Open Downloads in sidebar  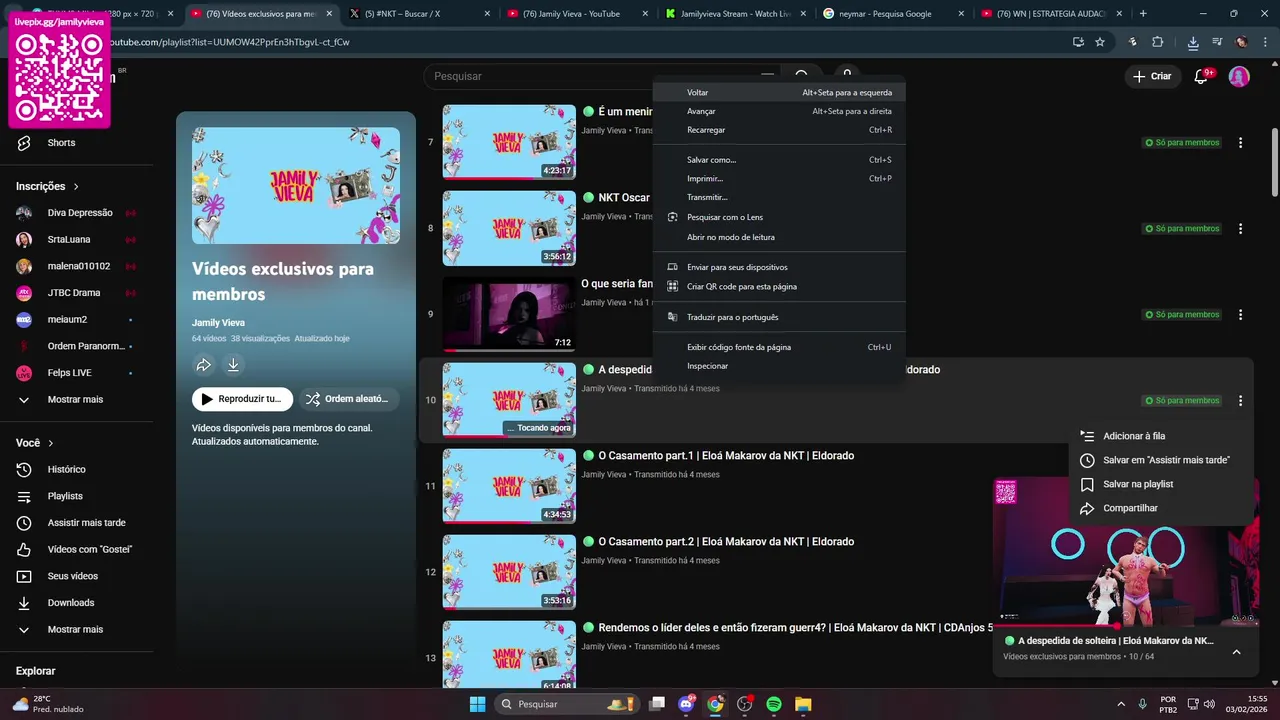(x=70, y=603)
